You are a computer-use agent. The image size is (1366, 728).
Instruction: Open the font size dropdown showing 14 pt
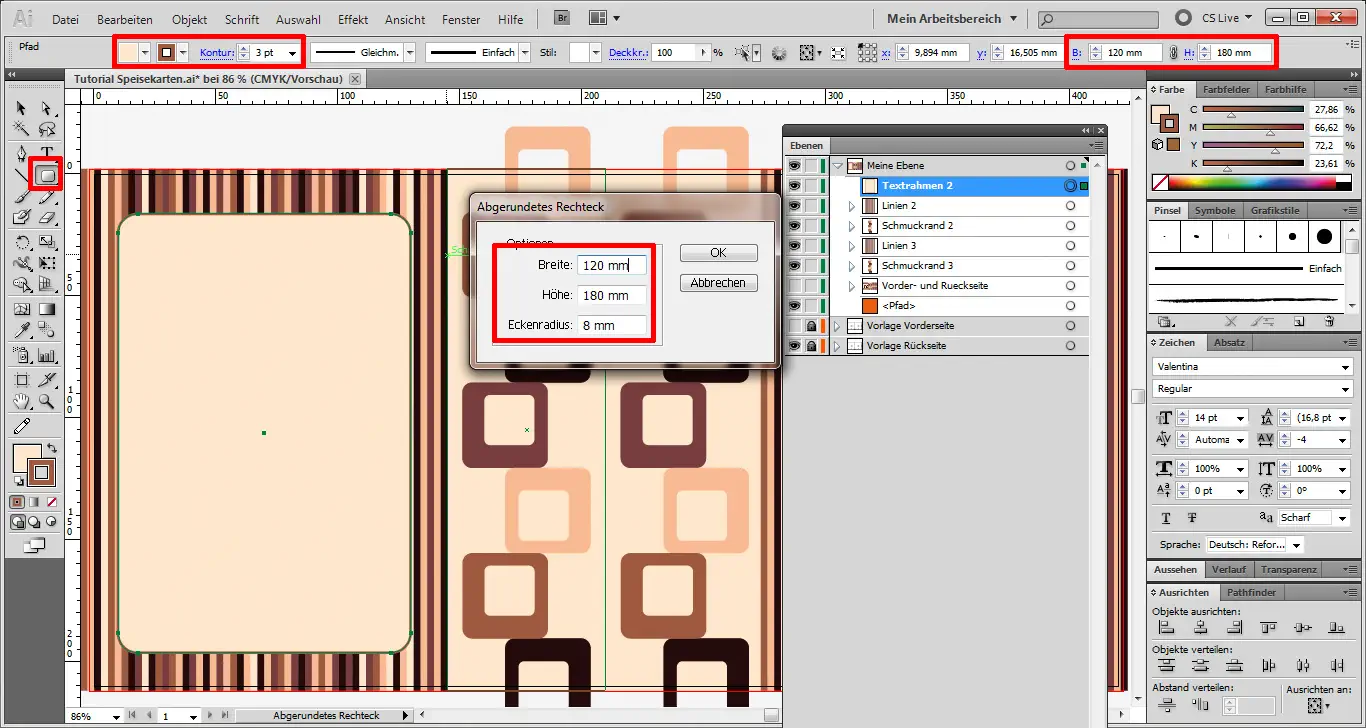1239,417
